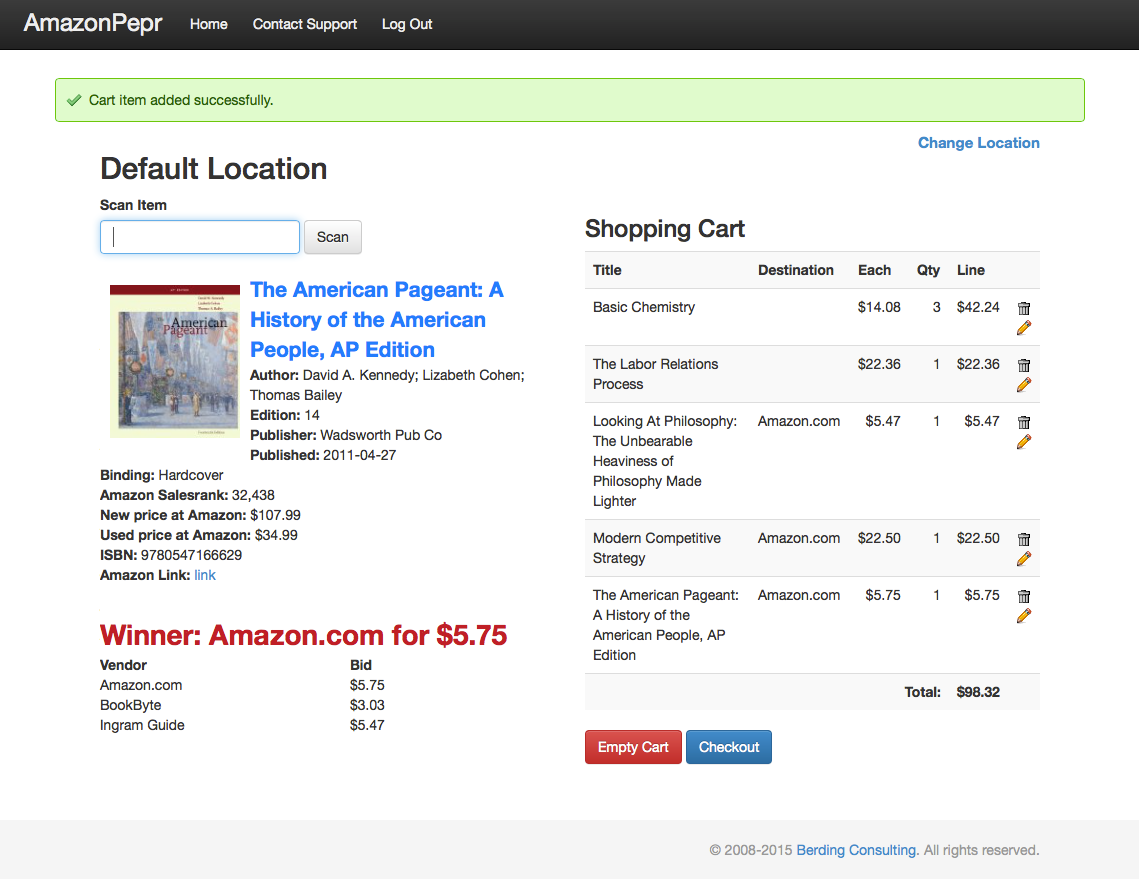Edit the Modern Competitive Strategy cart row

pos(1024,559)
